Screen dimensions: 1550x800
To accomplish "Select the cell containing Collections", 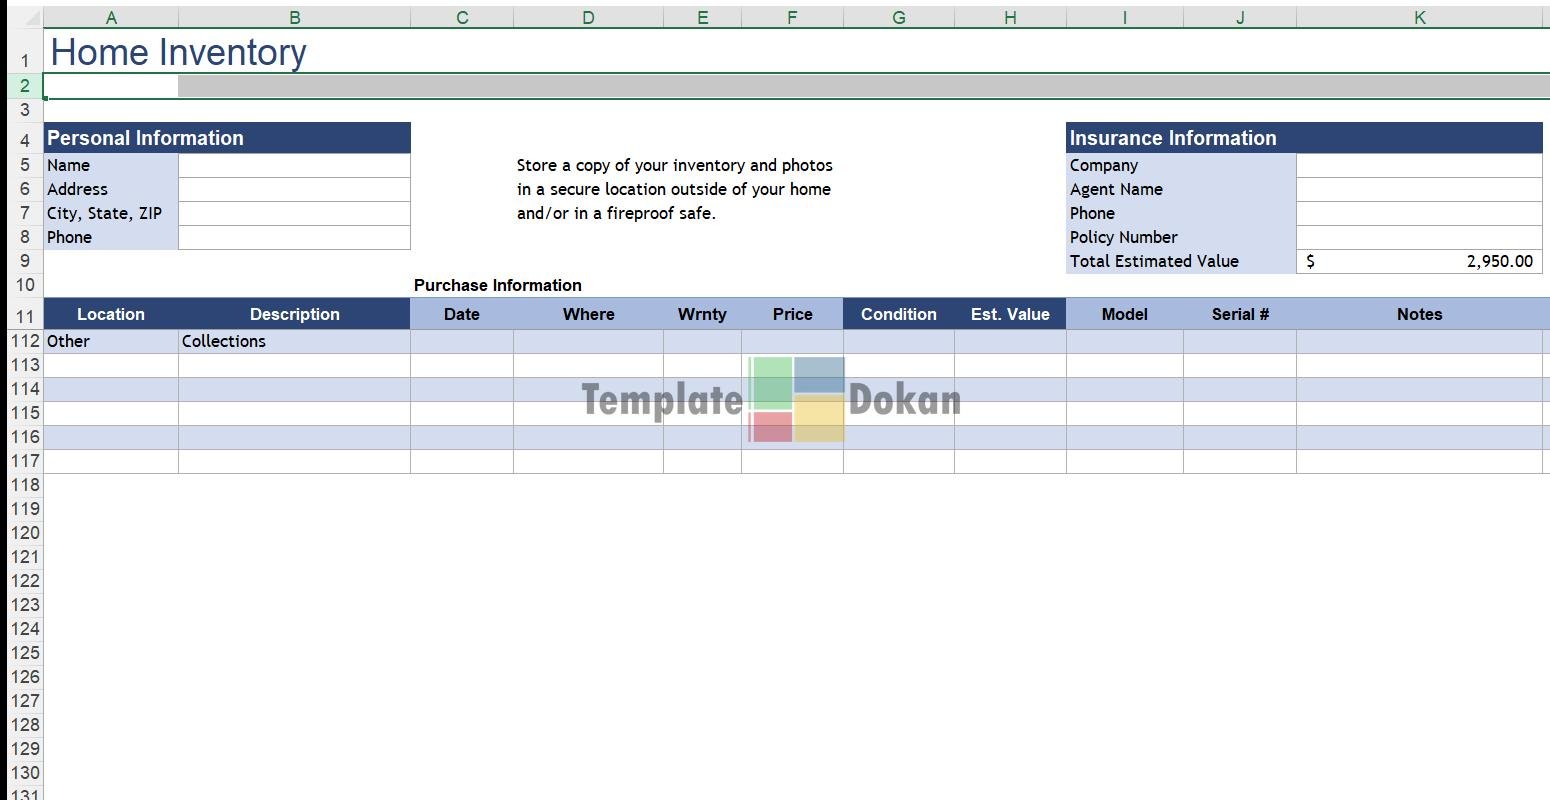I will pyautogui.click(x=294, y=341).
